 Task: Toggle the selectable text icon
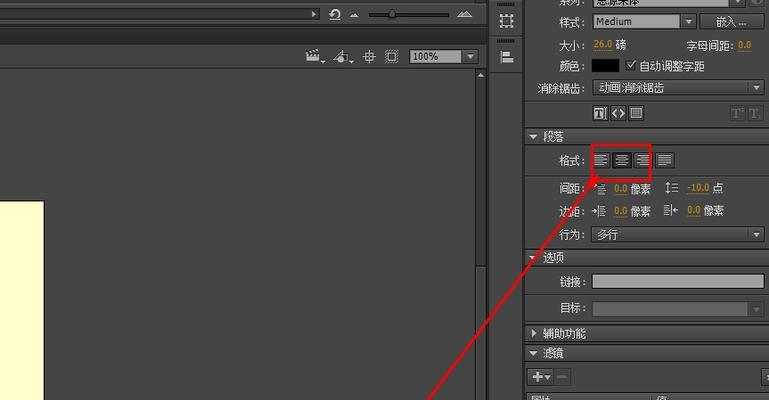click(x=600, y=113)
